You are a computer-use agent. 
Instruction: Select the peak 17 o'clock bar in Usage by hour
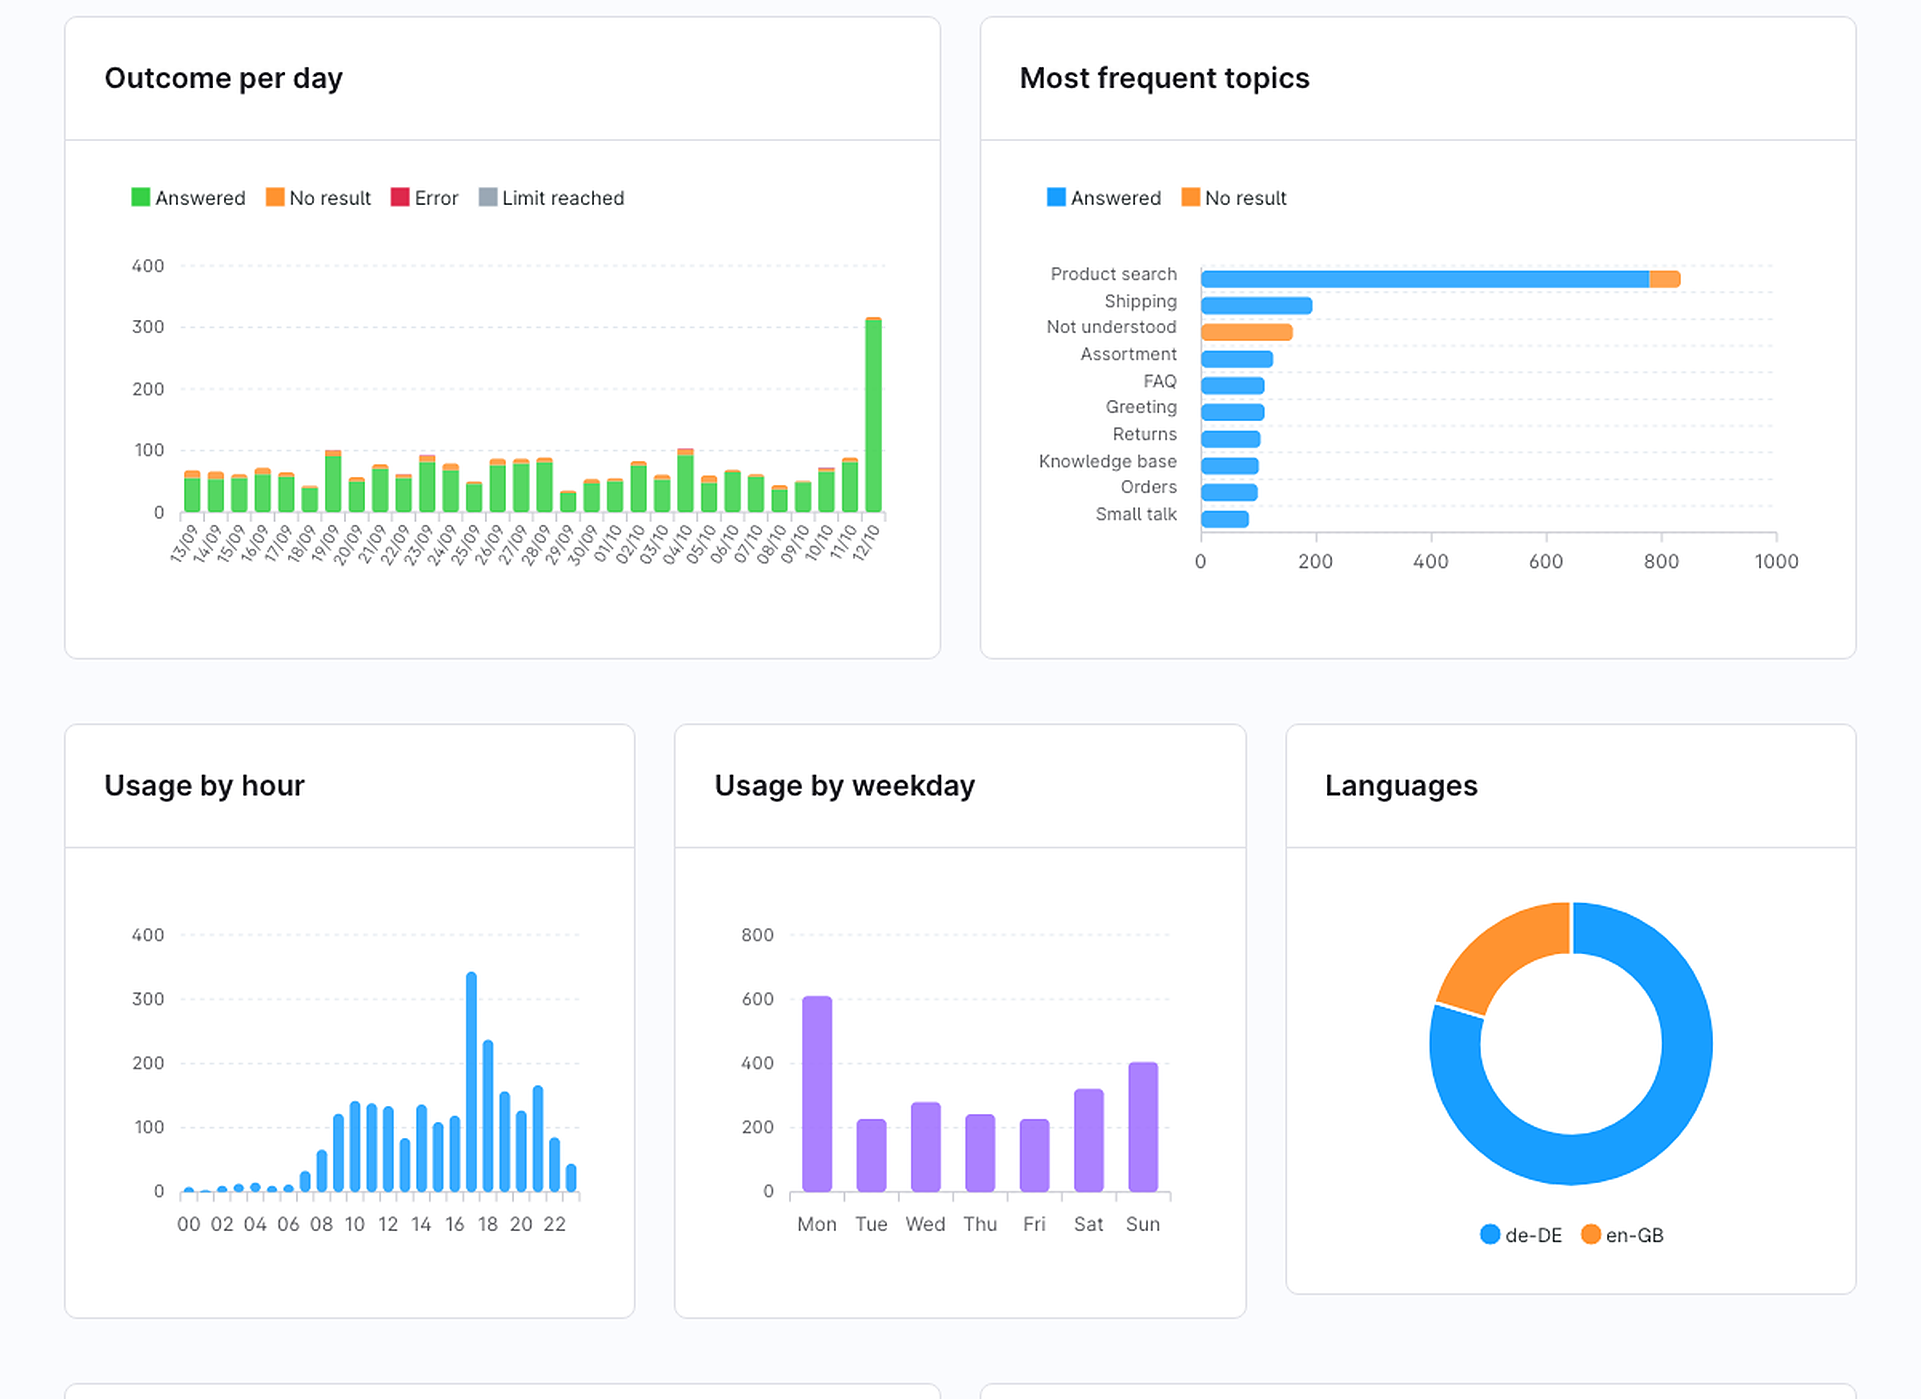coord(471,1082)
